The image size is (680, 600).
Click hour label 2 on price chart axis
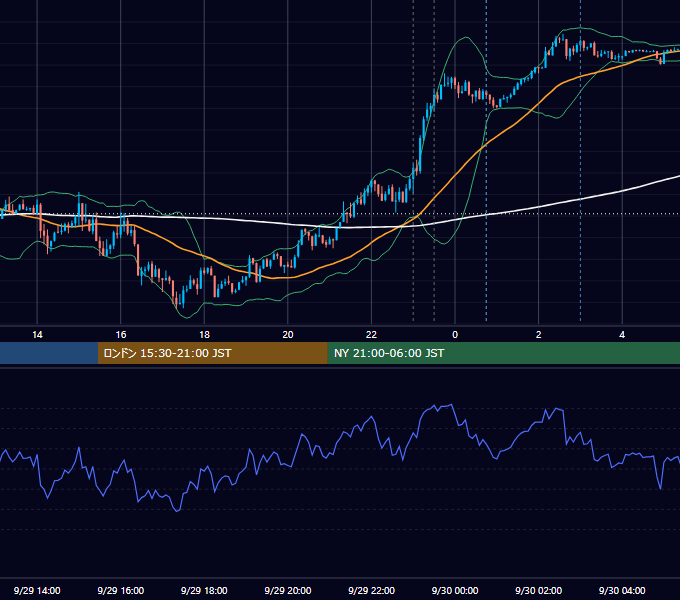pyautogui.click(x=538, y=335)
